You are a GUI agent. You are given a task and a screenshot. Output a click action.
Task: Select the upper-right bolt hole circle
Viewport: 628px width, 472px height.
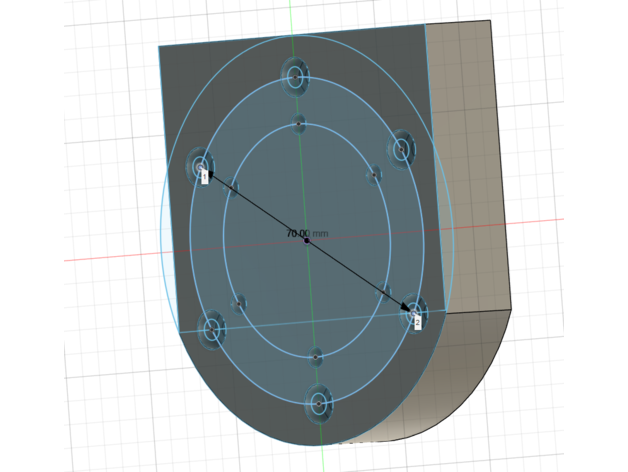click(x=401, y=149)
